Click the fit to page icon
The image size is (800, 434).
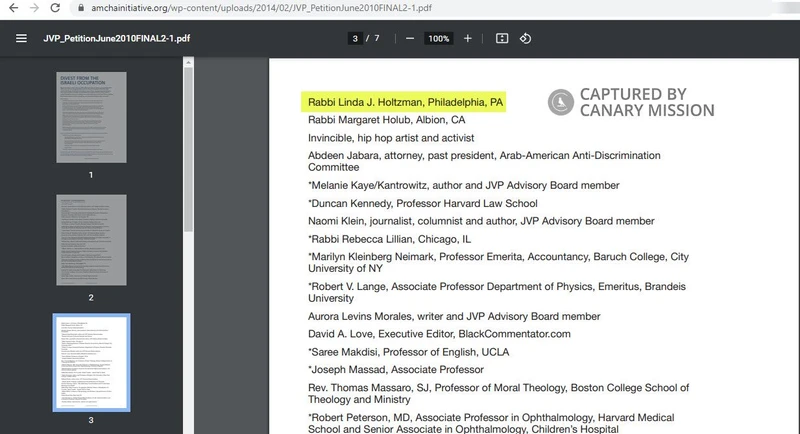tap(502, 38)
